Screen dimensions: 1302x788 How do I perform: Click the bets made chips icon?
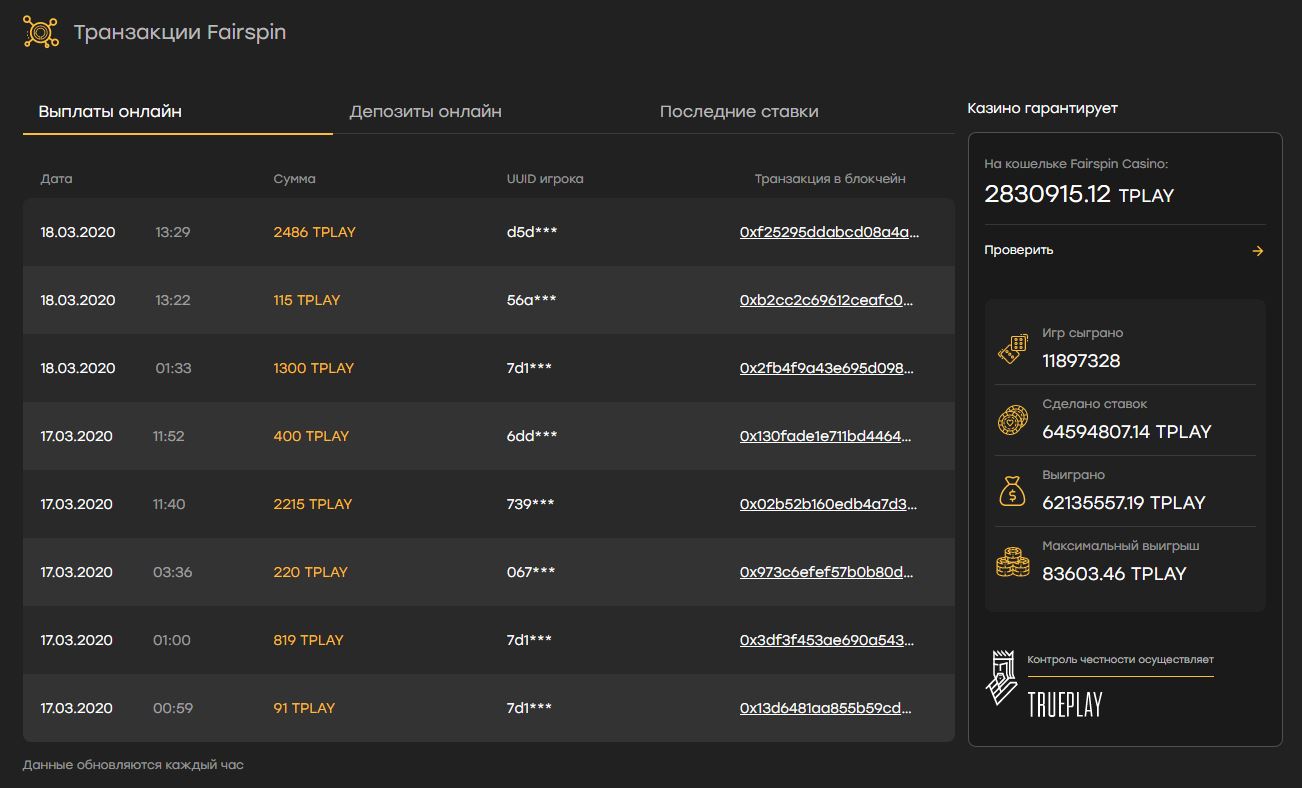click(1013, 420)
